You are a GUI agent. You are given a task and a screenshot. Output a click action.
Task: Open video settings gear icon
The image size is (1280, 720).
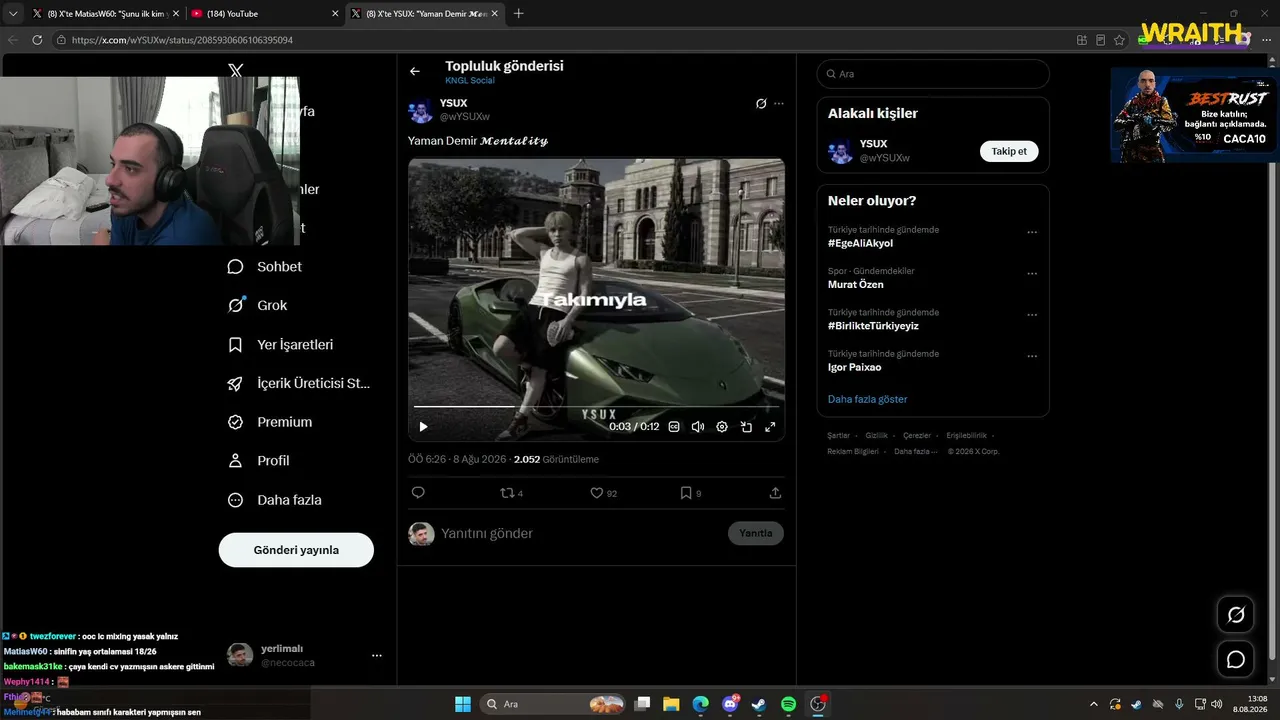click(x=722, y=426)
